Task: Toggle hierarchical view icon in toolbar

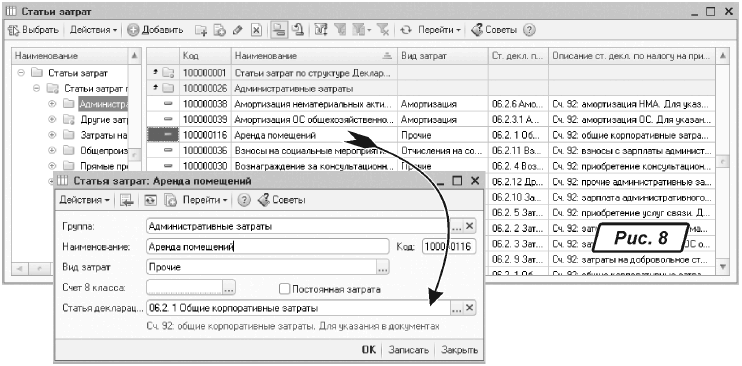Action: click(x=280, y=30)
